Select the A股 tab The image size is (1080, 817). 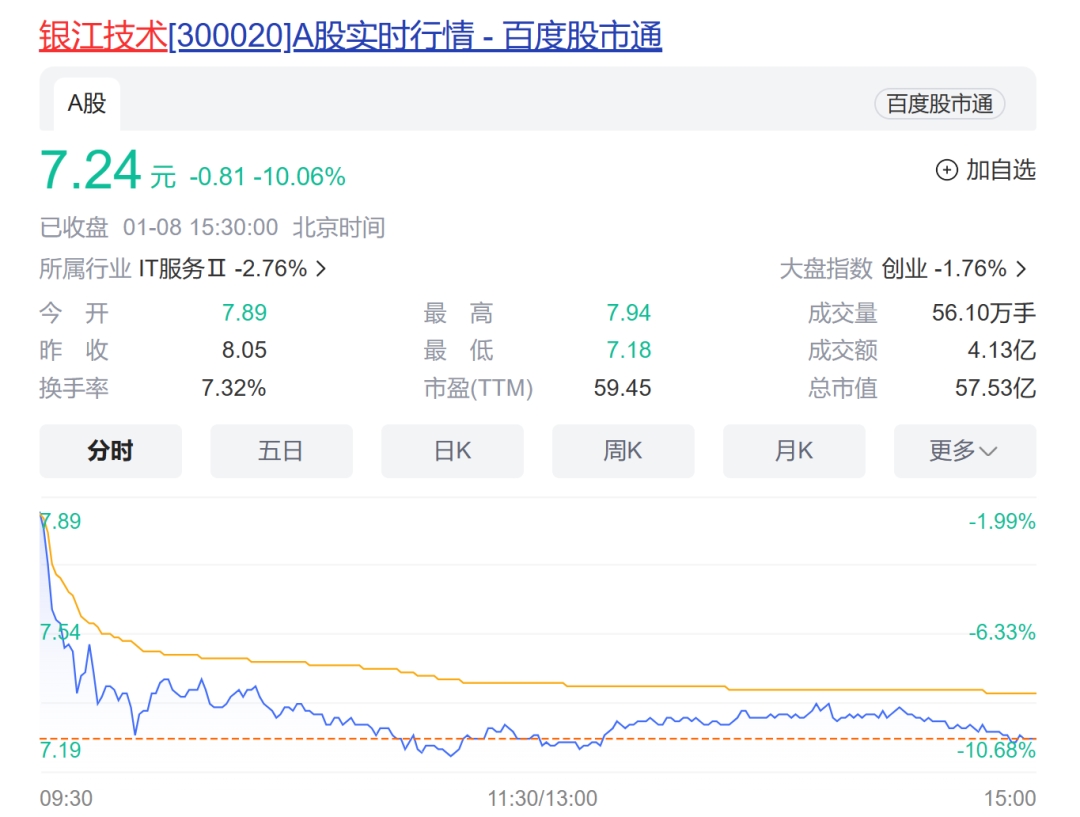86,103
